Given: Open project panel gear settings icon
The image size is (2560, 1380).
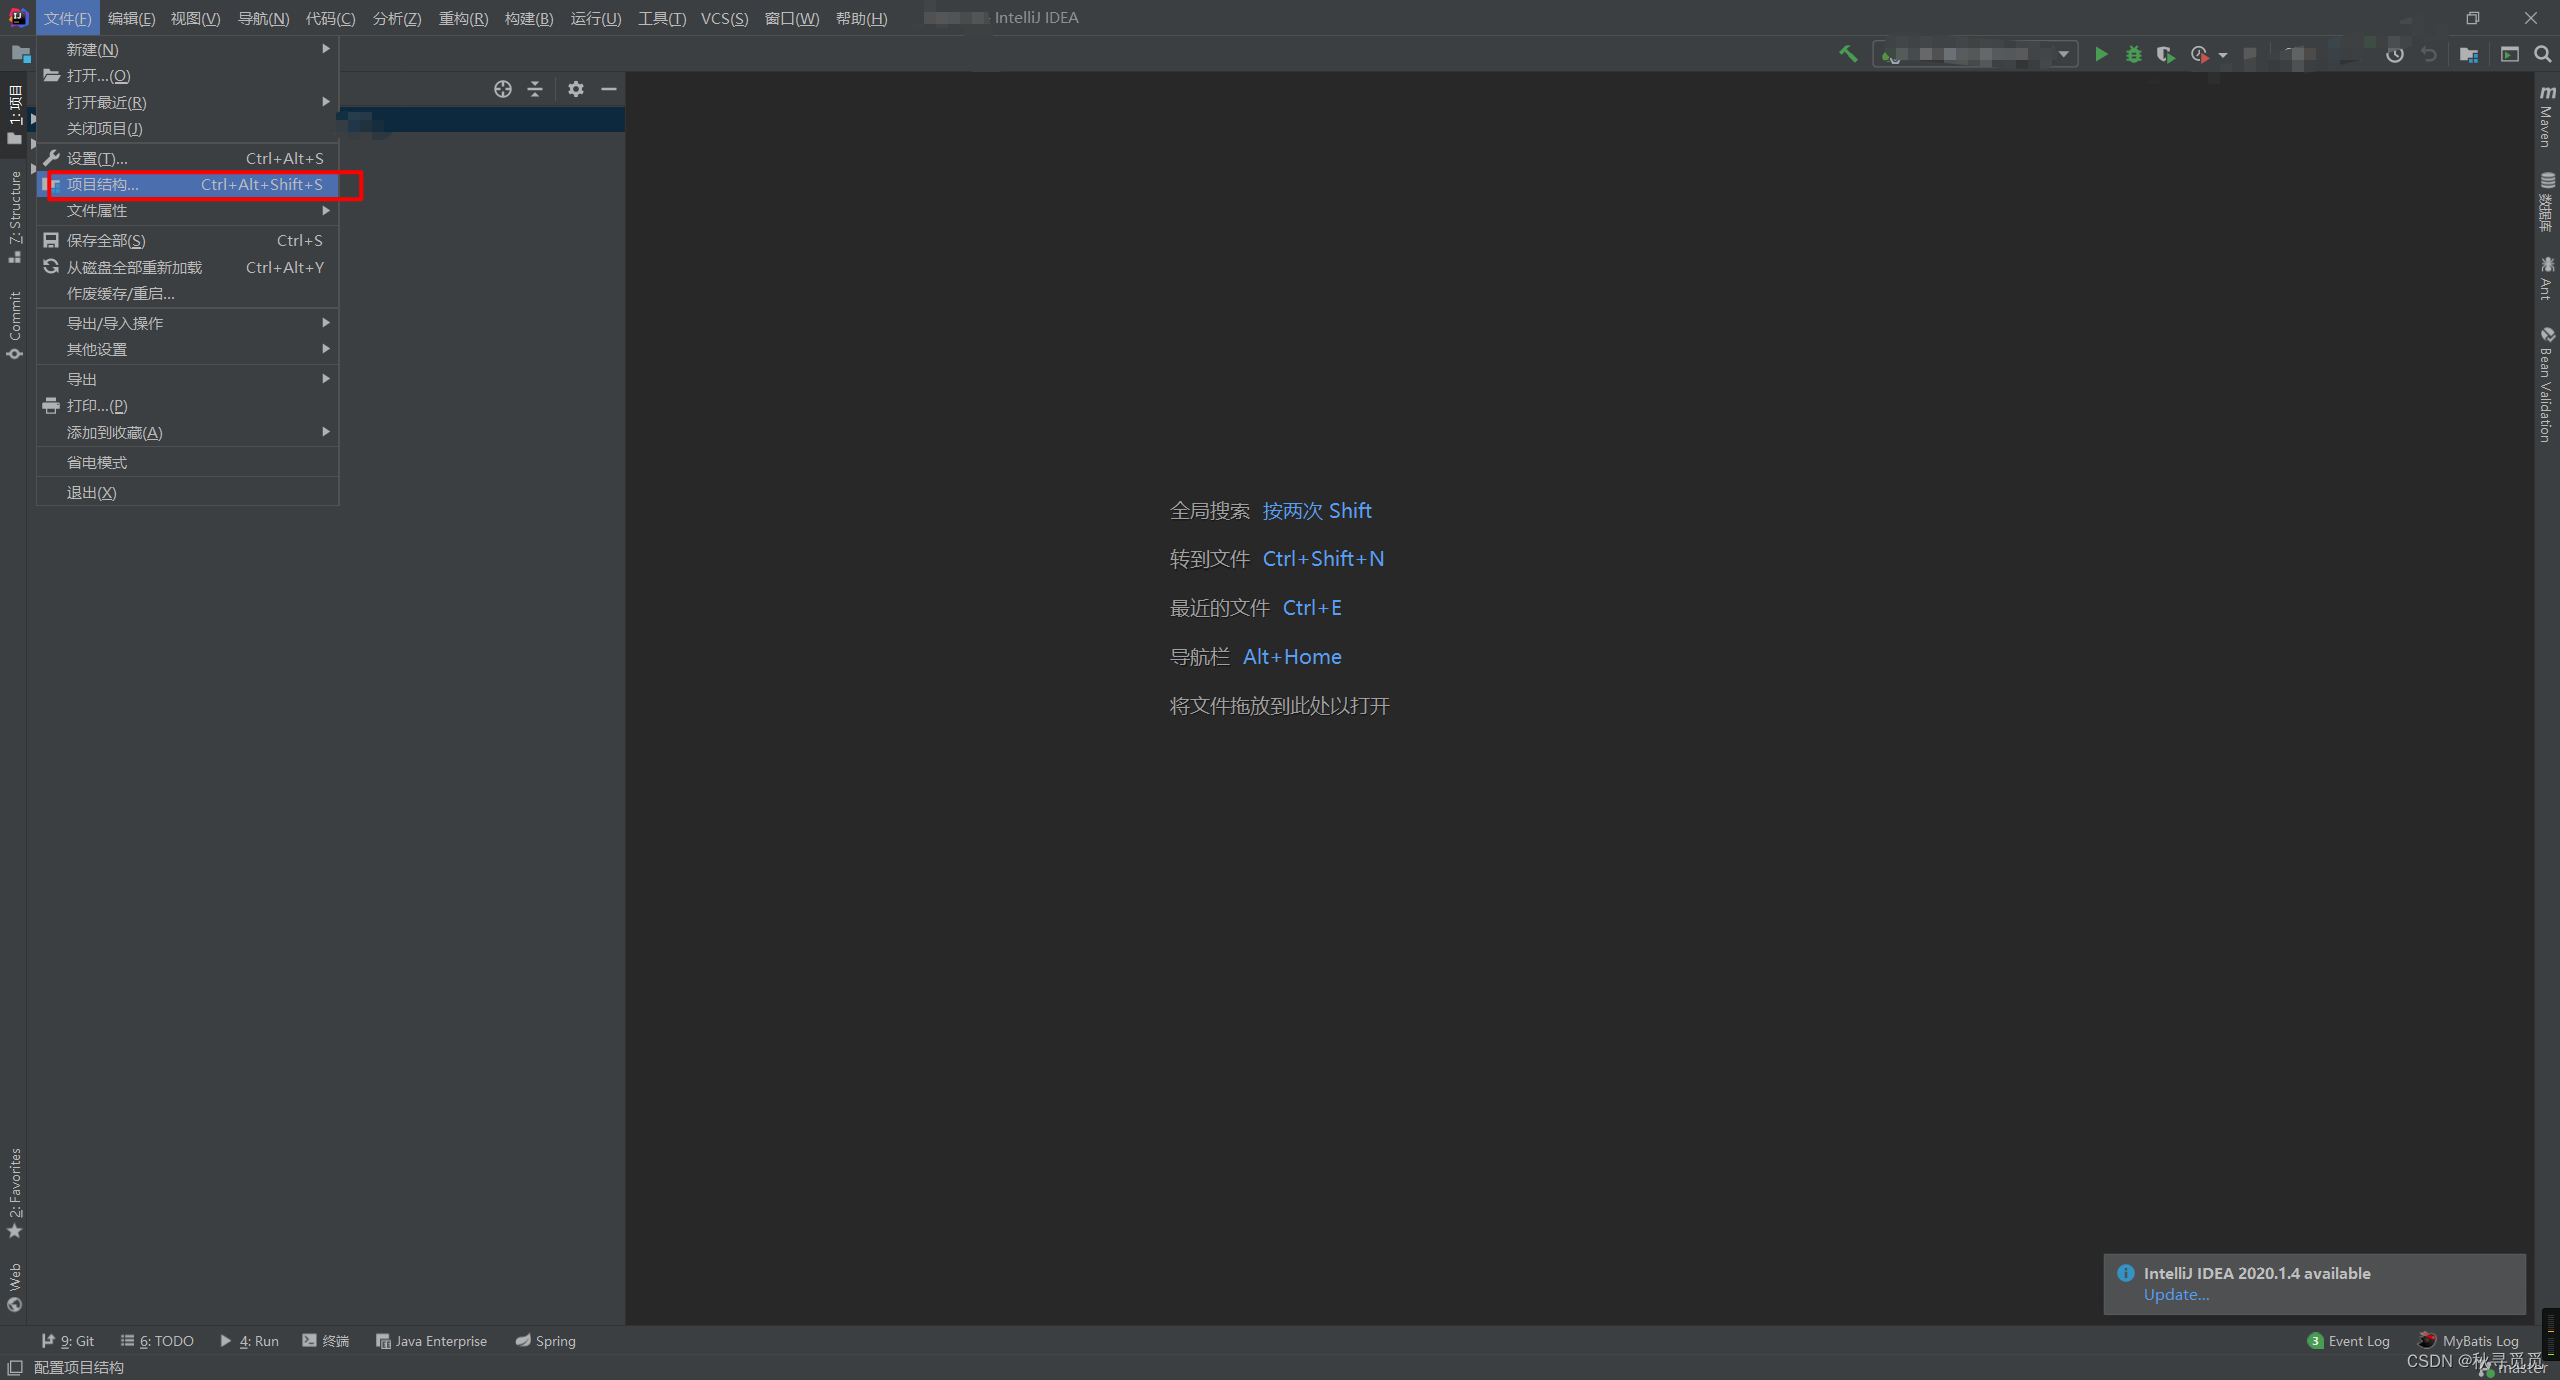Looking at the screenshot, I should (575, 89).
